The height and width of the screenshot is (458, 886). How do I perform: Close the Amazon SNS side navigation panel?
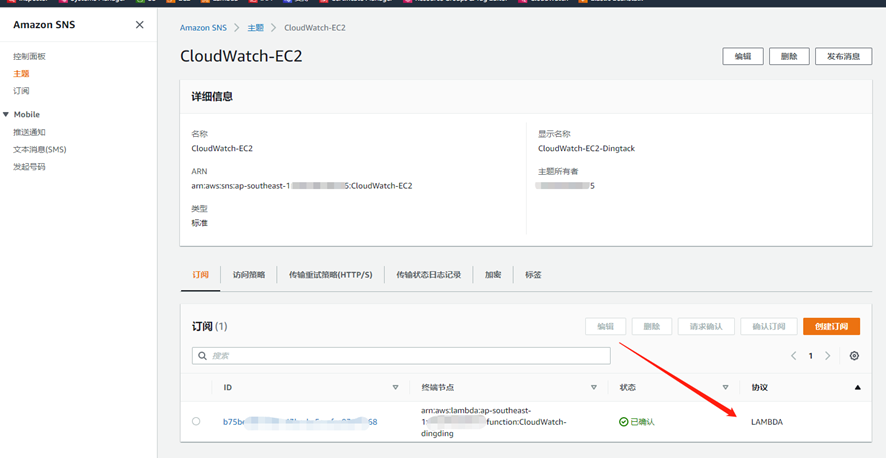pos(139,25)
